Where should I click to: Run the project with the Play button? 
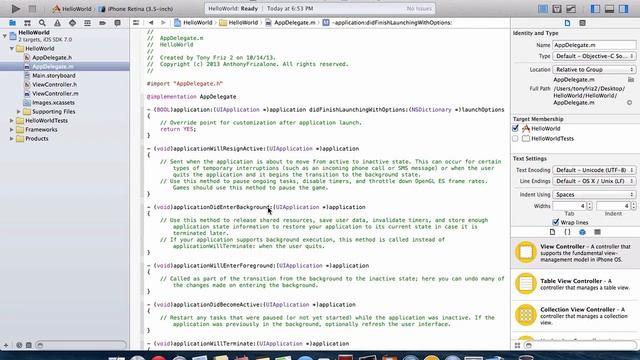16,9
